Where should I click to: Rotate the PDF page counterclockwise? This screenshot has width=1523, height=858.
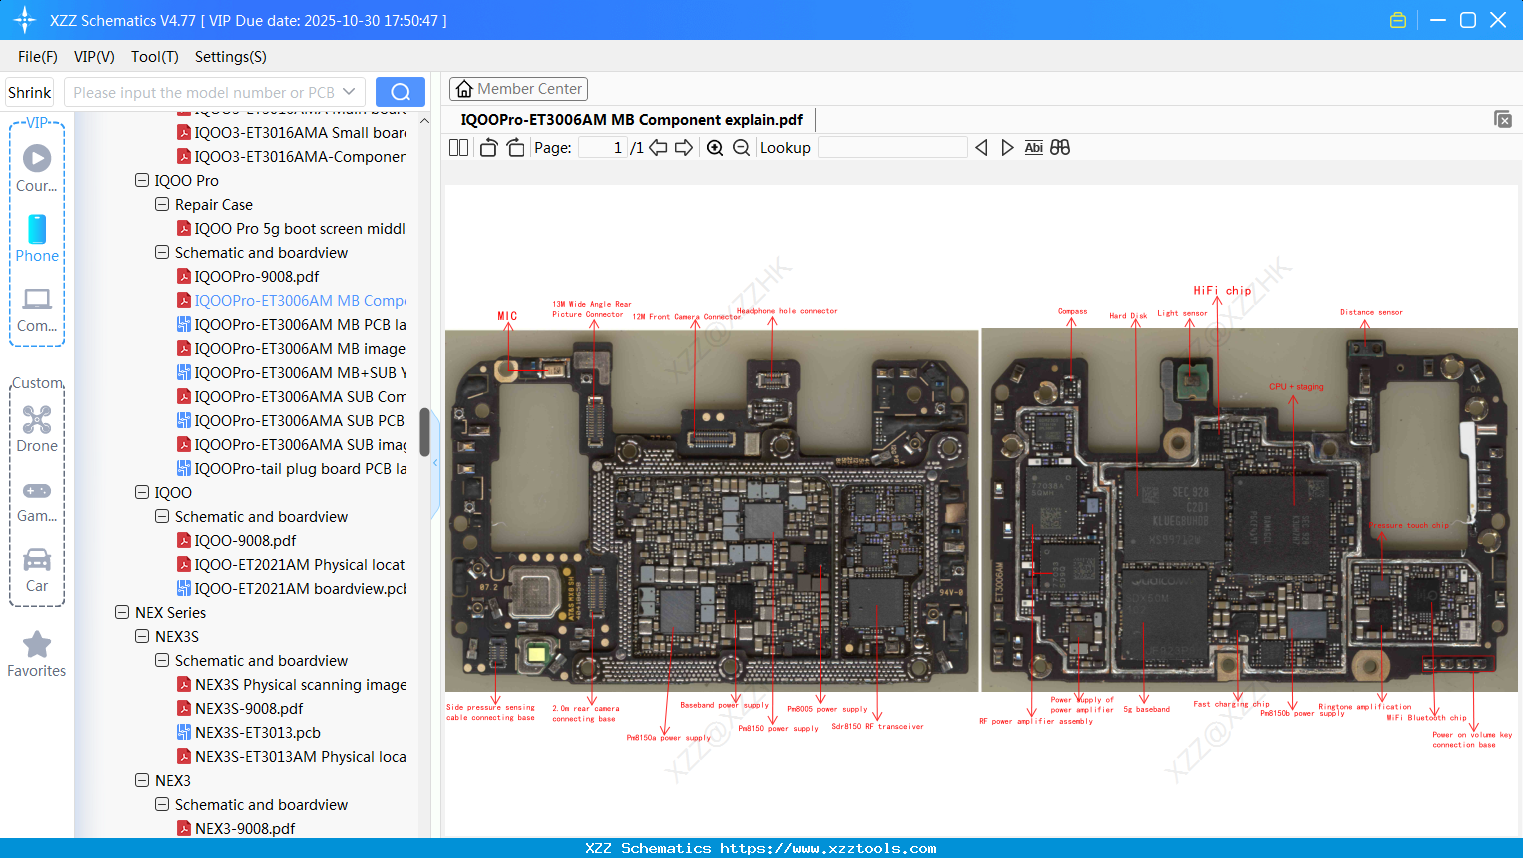(487, 147)
